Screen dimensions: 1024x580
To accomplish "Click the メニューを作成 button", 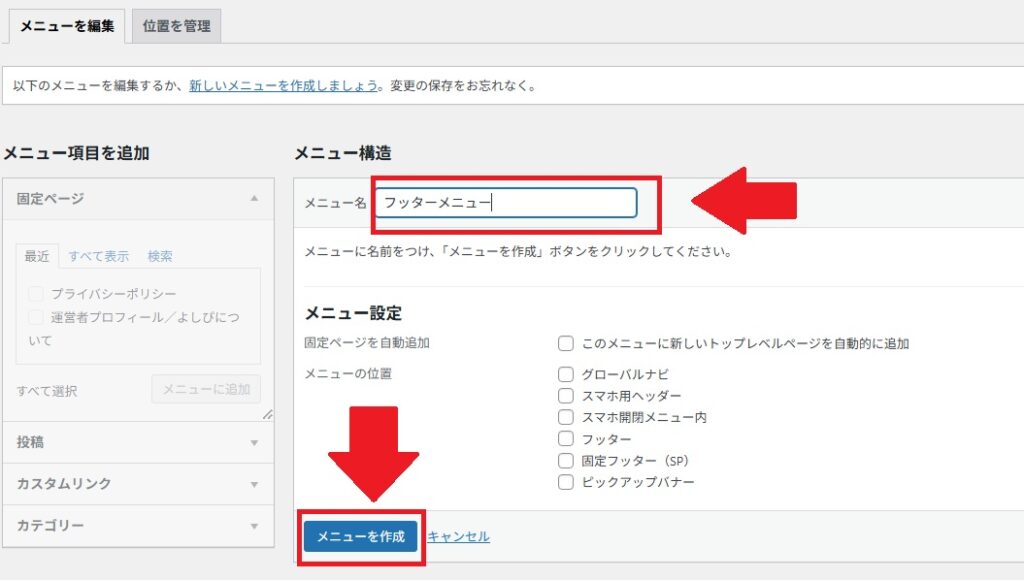I will tap(360, 536).
